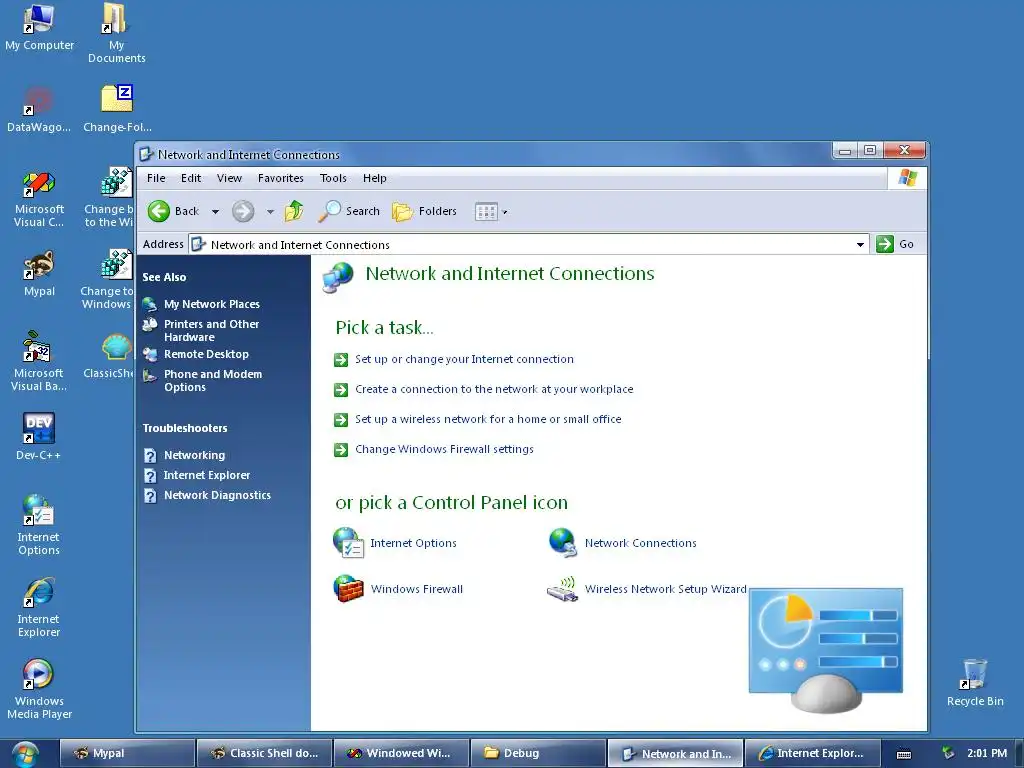Select Microsoft Visual Ba... desktop icon
Screen dimensions: 1024x768
point(39,361)
